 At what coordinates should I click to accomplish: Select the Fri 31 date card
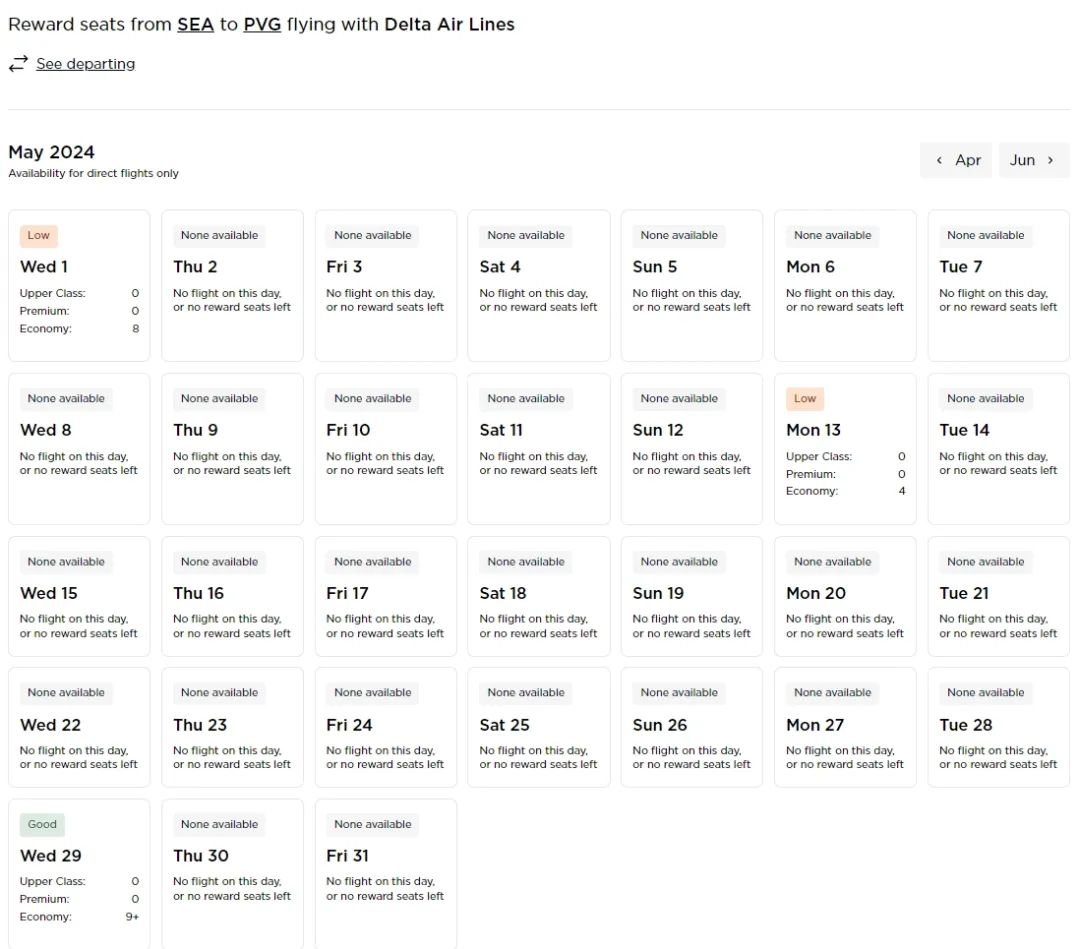(385, 873)
